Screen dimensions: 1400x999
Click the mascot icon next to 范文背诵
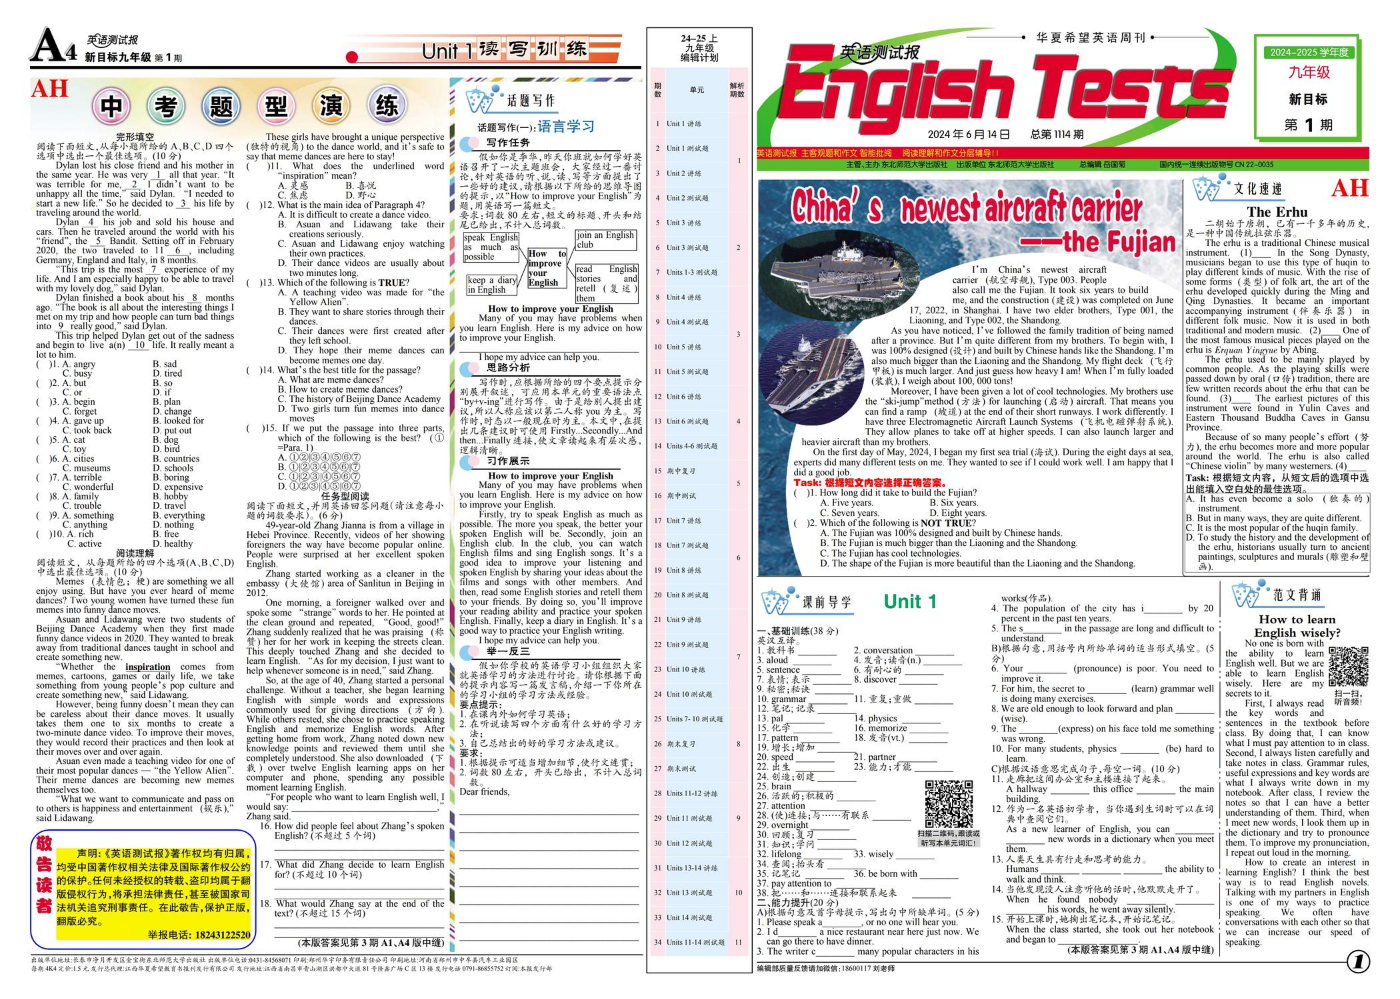(x=1249, y=593)
